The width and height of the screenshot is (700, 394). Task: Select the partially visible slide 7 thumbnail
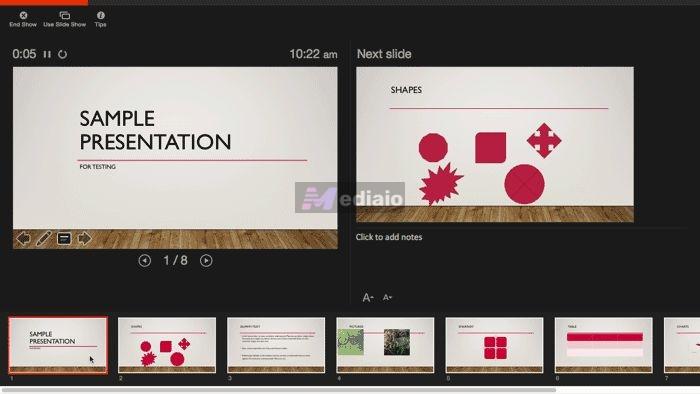coord(682,345)
